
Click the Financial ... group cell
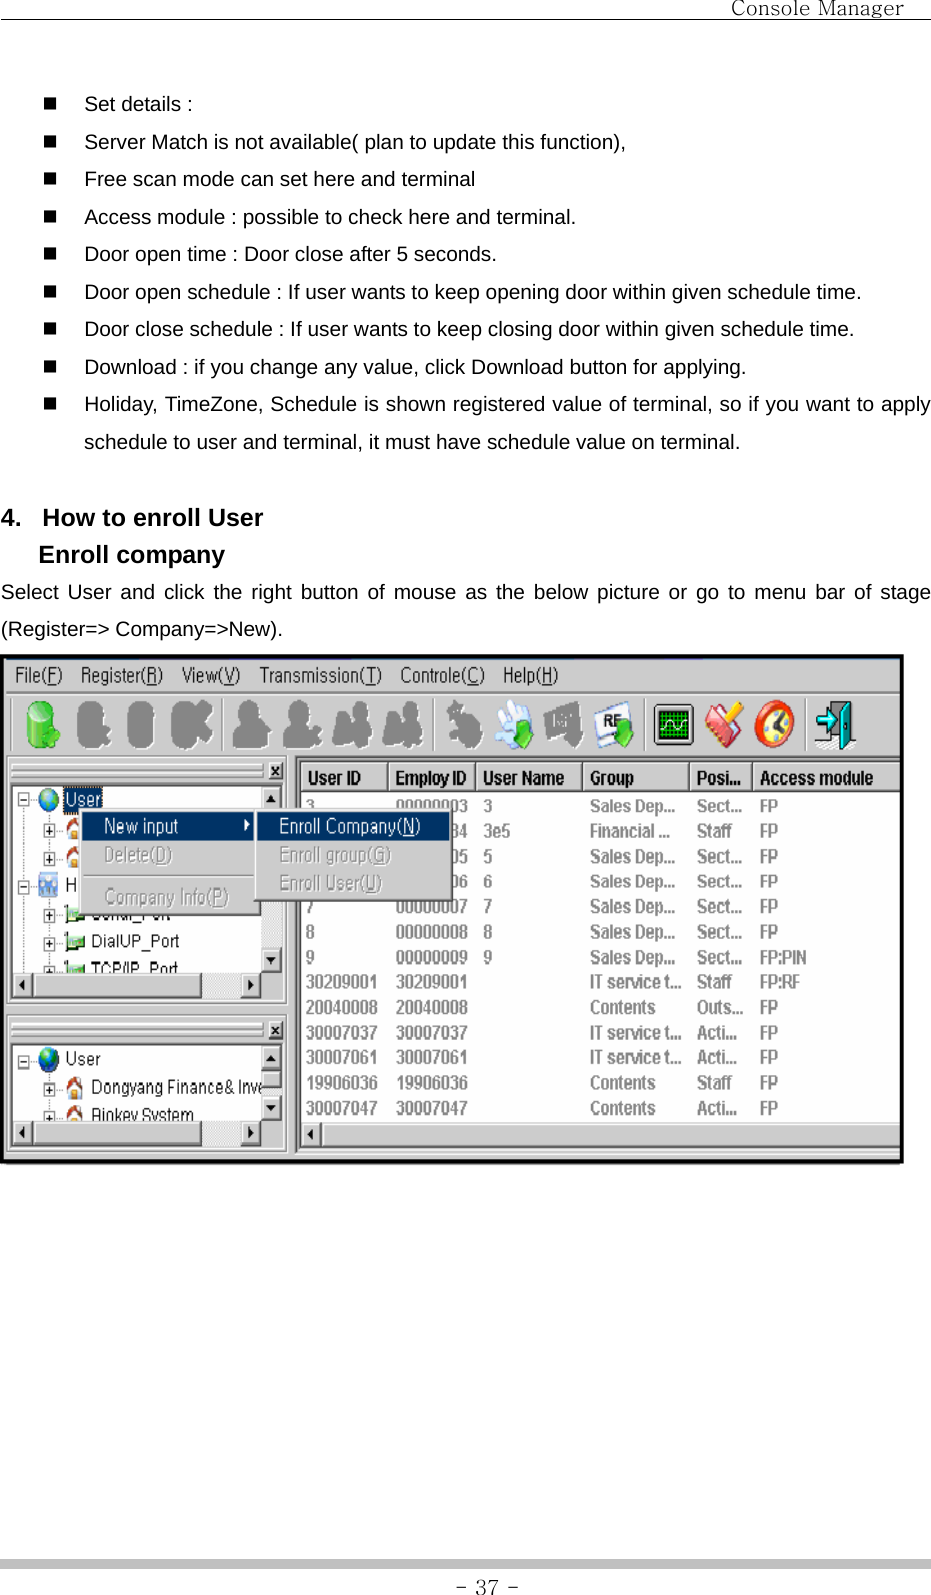pyautogui.click(x=630, y=831)
